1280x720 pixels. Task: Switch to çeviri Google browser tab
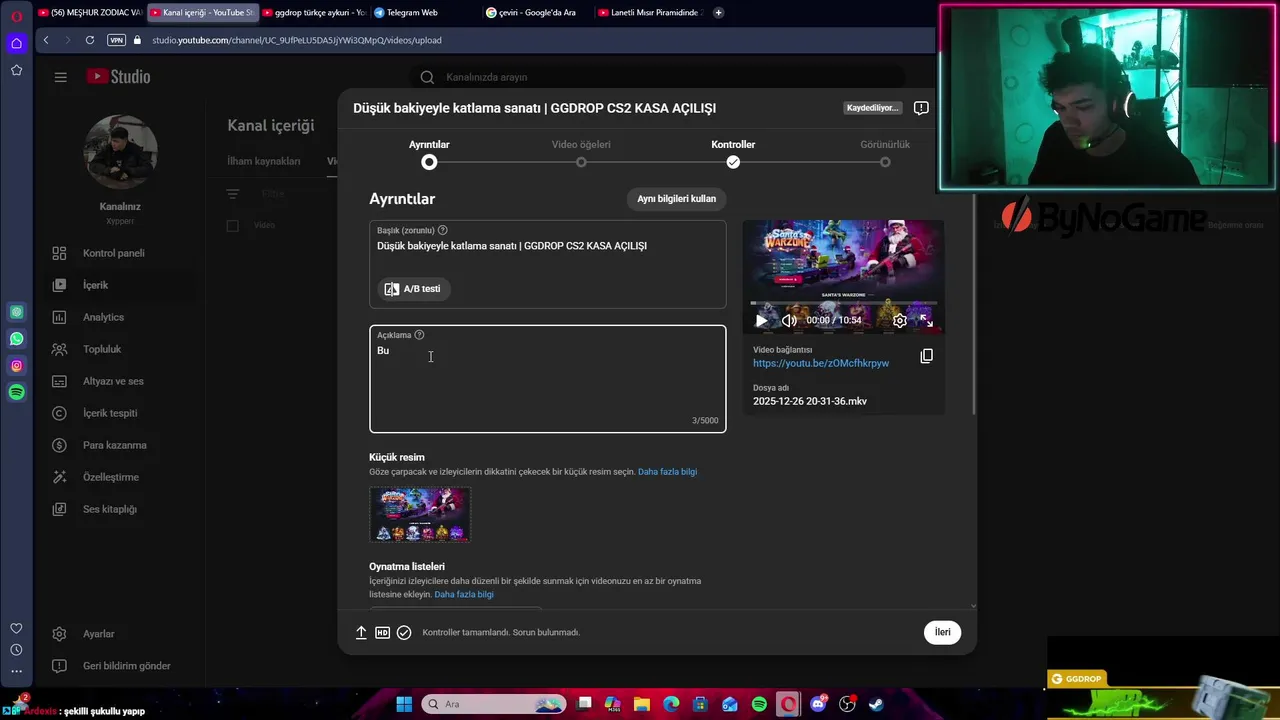pos(537,13)
